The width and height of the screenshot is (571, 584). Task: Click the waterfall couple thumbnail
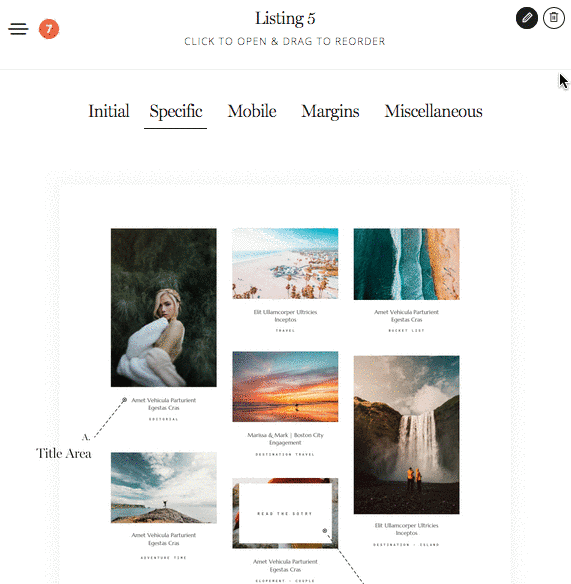tap(406, 435)
